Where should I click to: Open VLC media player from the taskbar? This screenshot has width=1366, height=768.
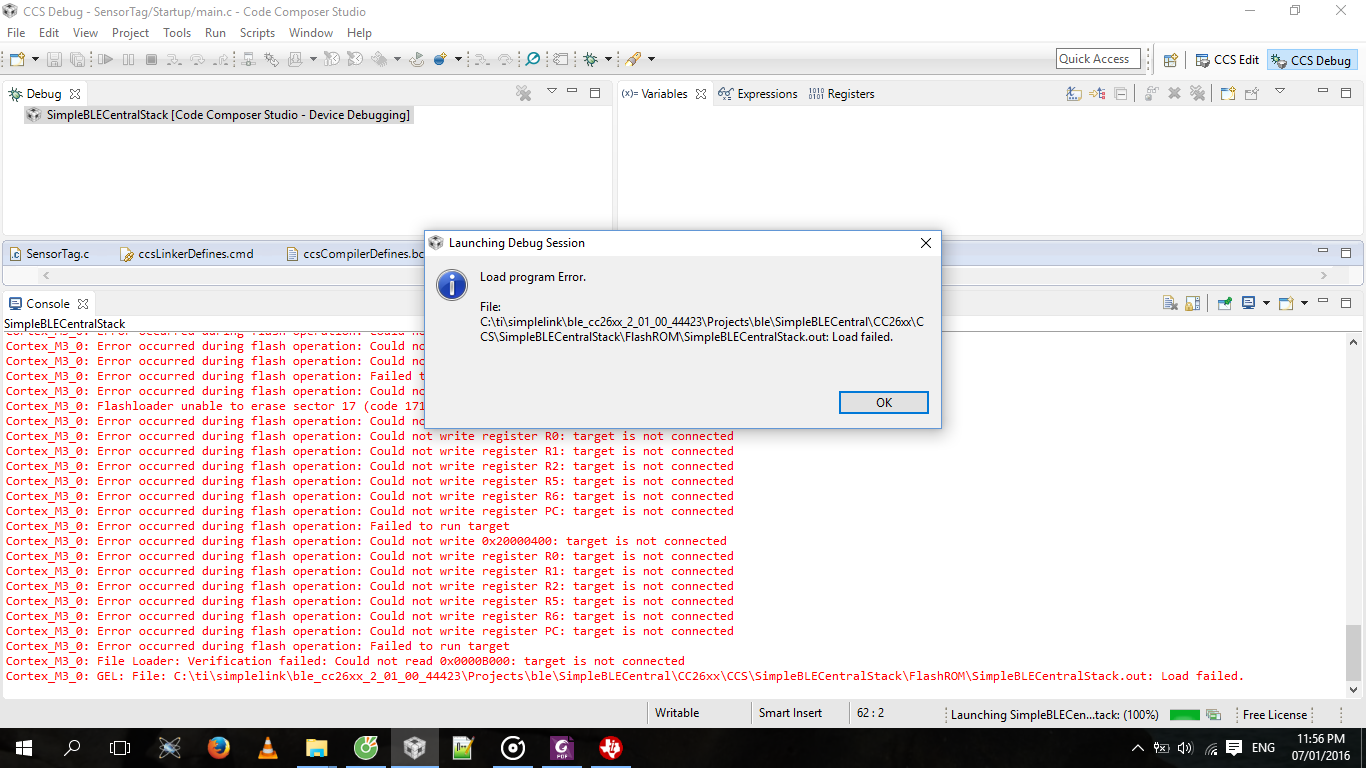click(267, 748)
